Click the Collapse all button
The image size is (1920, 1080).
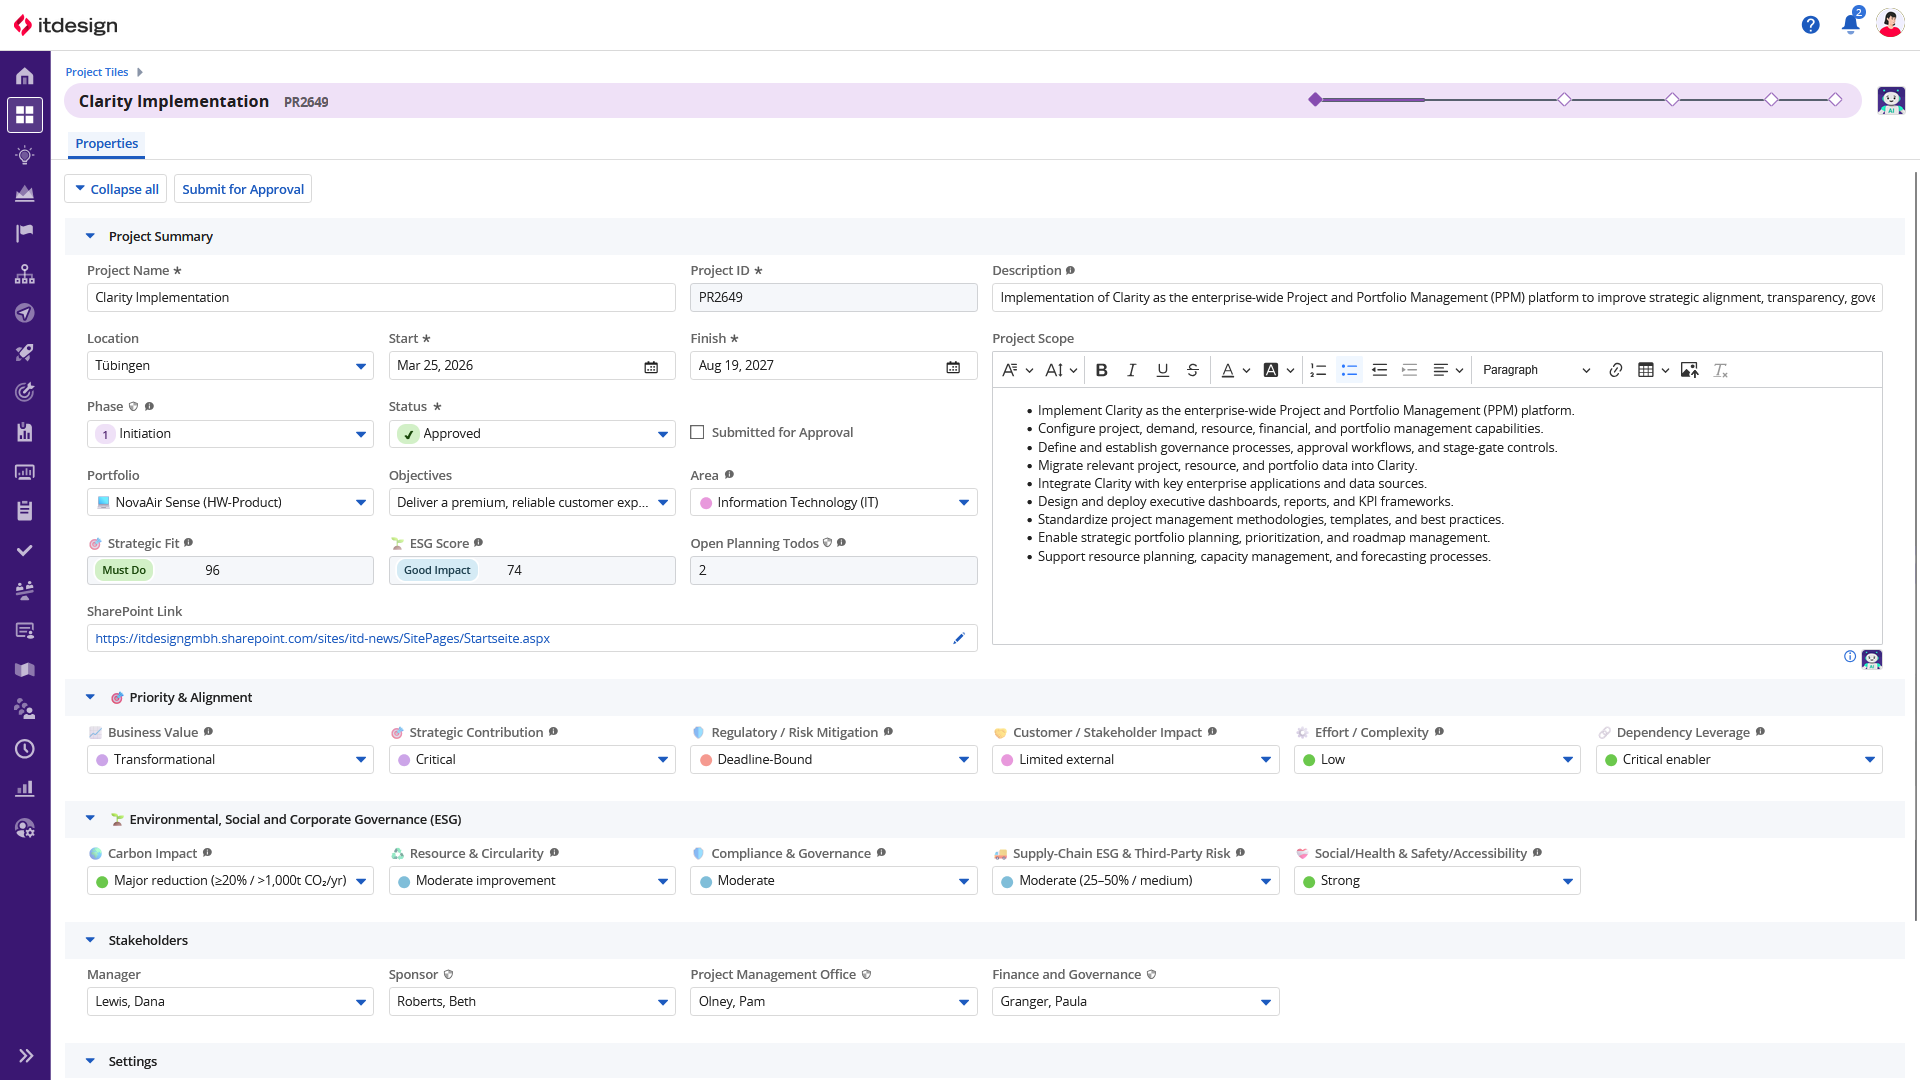click(x=116, y=189)
